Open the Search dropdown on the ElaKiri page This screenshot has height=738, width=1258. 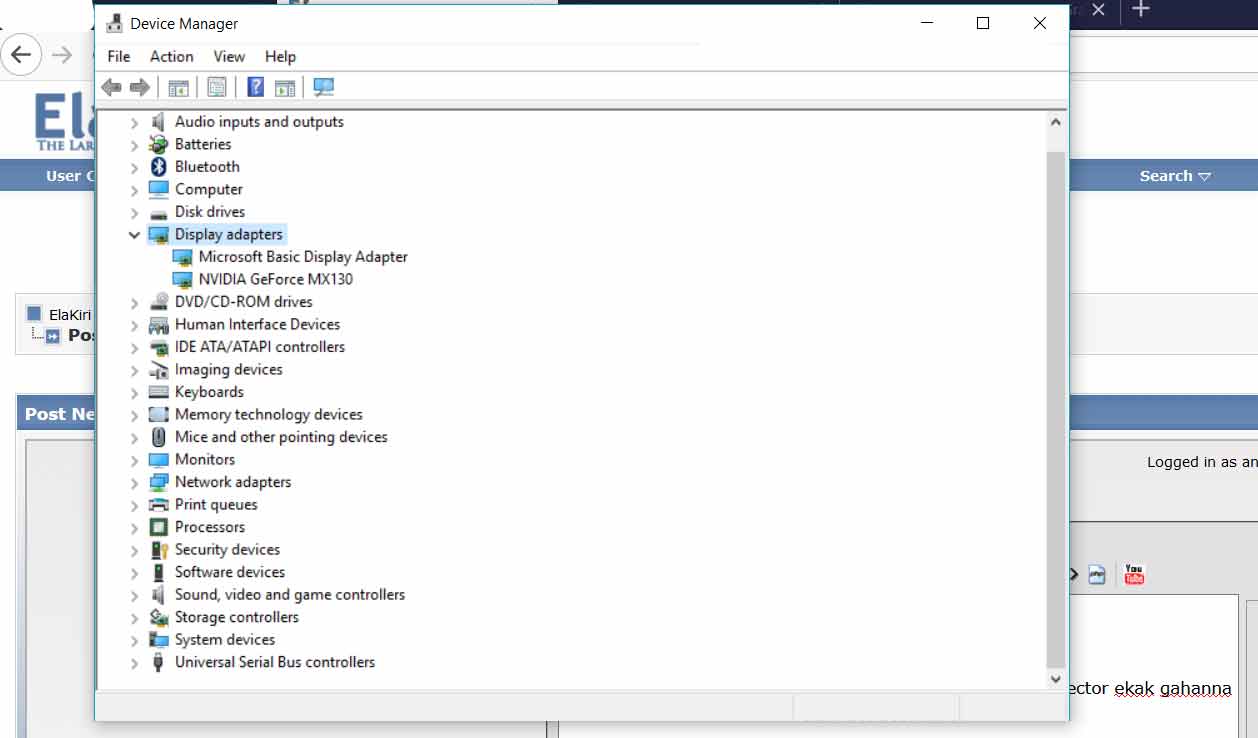pos(1175,176)
